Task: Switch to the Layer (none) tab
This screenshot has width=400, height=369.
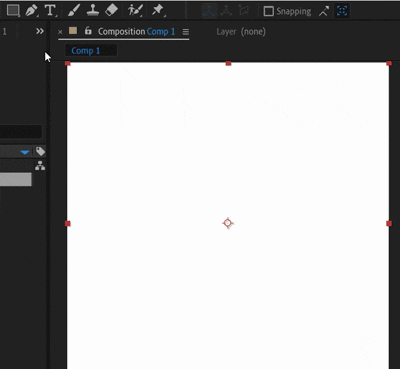Action: (241, 32)
